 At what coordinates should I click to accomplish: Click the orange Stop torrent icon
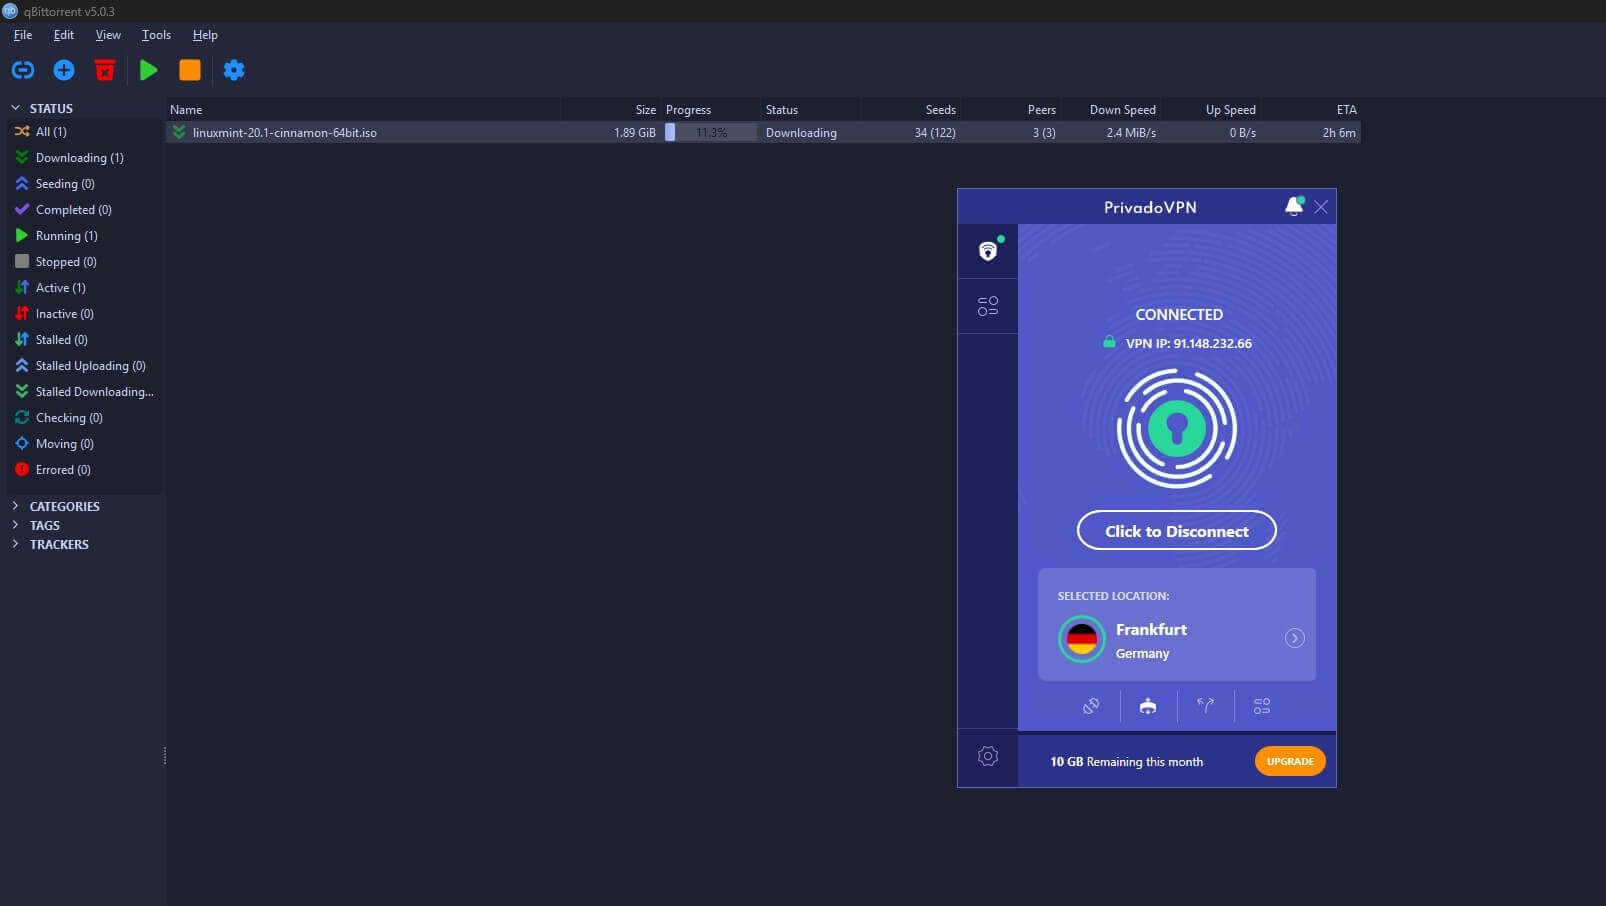[190, 70]
